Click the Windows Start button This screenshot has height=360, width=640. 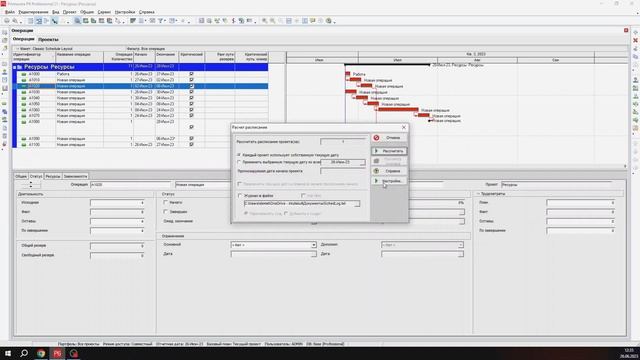8,353
